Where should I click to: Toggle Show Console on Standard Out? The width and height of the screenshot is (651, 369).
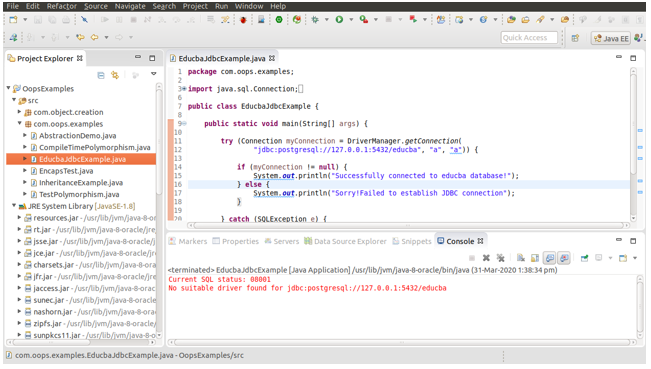(550, 258)
